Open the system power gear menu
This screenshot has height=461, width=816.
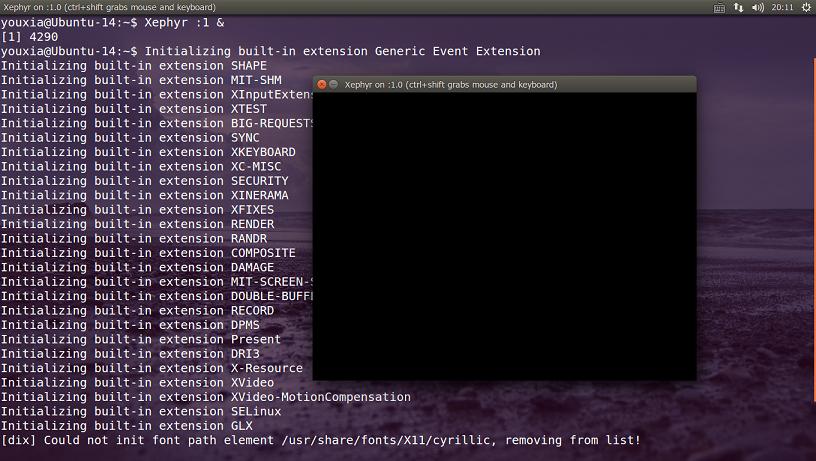tap(806, 7)
